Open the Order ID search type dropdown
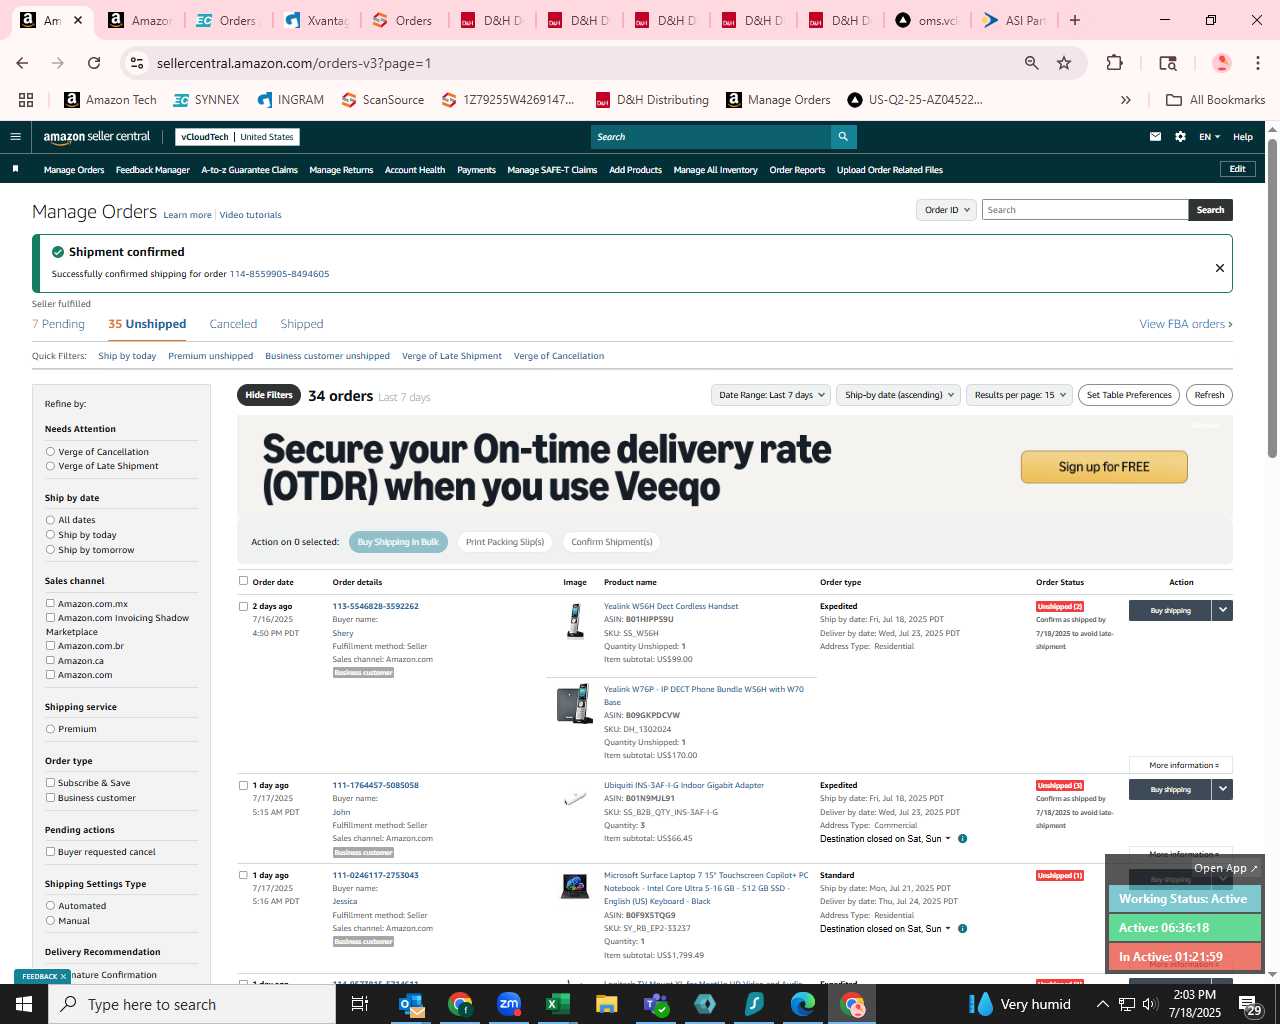This screenshot has width=1280, height=1024. tap(946, 210)
